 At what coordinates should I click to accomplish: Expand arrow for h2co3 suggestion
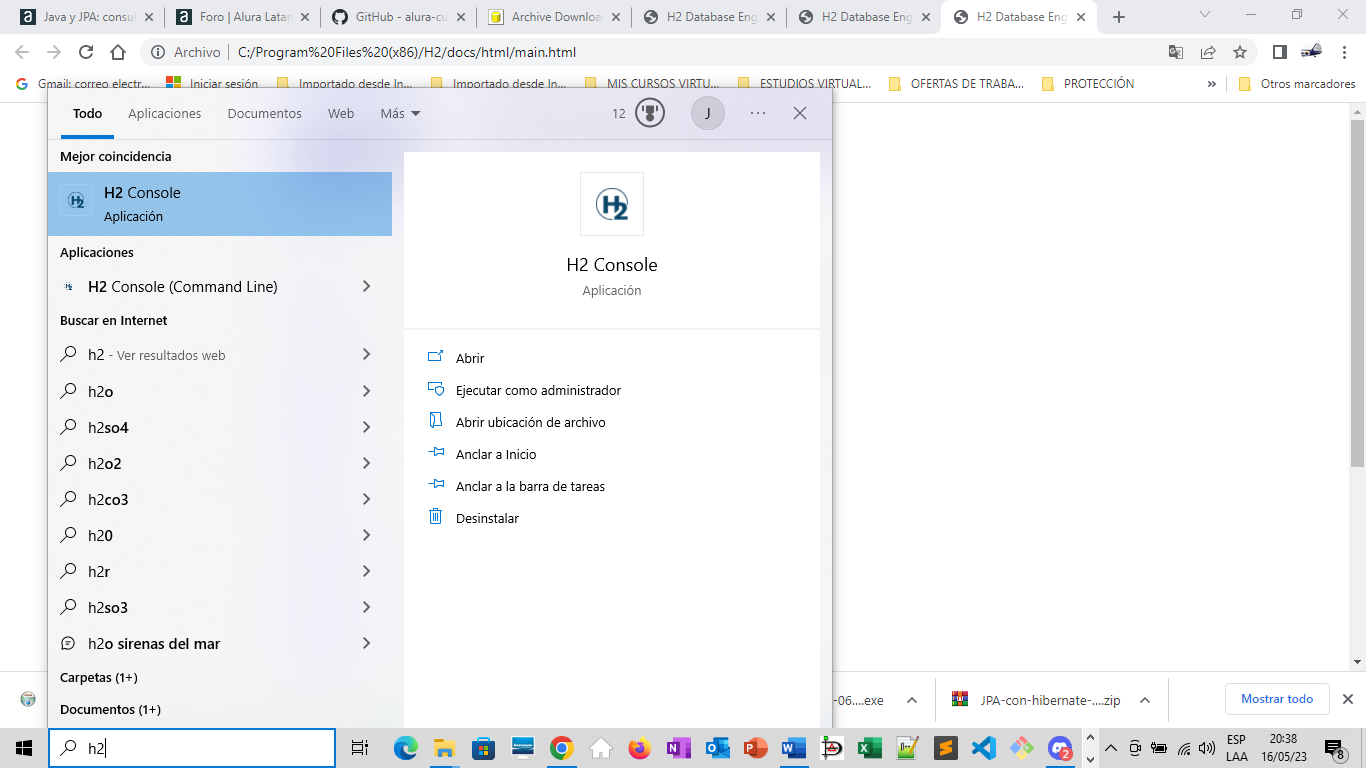(x=366, y=499)
